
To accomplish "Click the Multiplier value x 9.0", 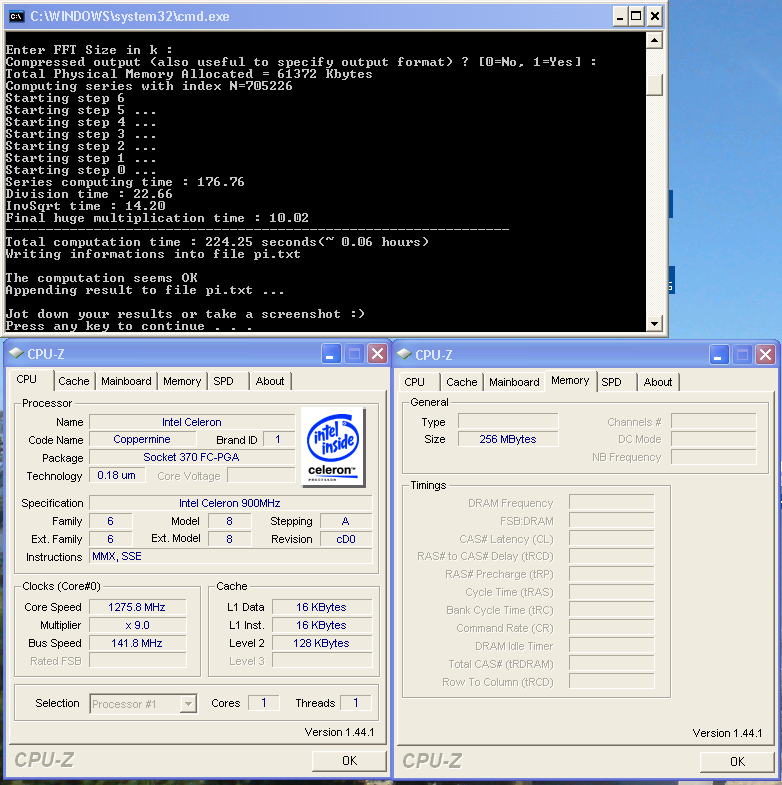I will [138, 625].
